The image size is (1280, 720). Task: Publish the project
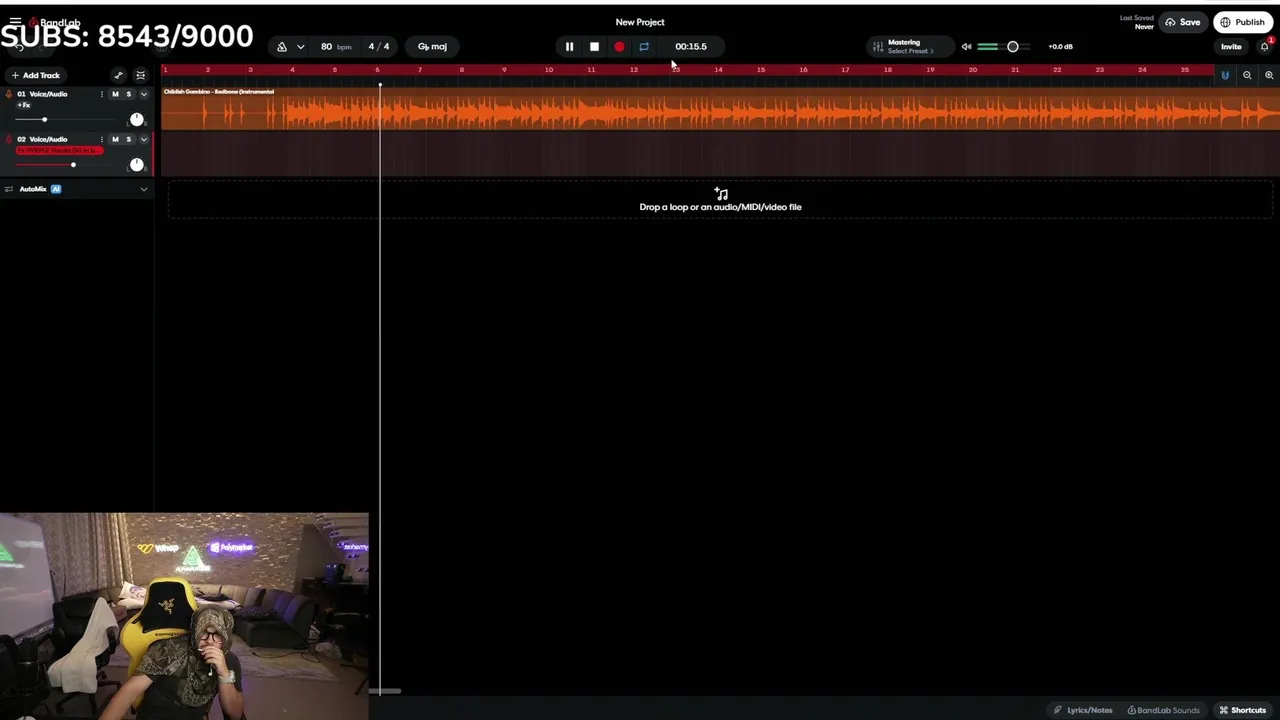pyautogui.click(x=1242, y=22)
